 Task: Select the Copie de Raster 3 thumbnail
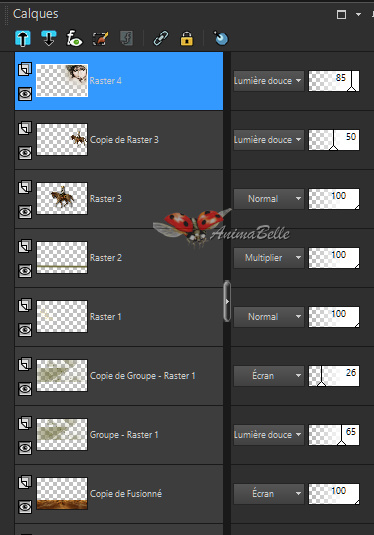point(62,140)
